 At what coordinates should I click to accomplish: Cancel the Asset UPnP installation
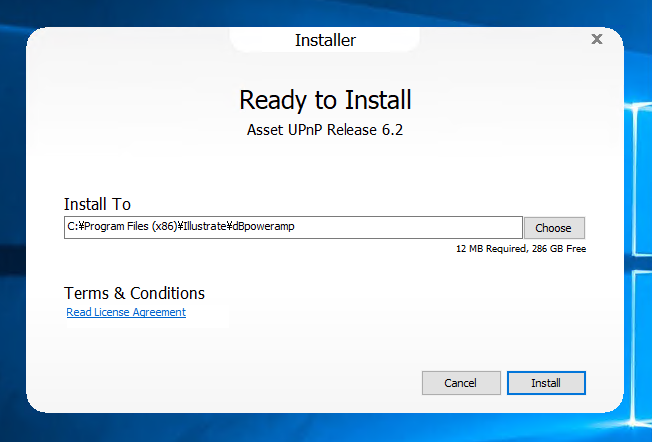tap(461, 383)
